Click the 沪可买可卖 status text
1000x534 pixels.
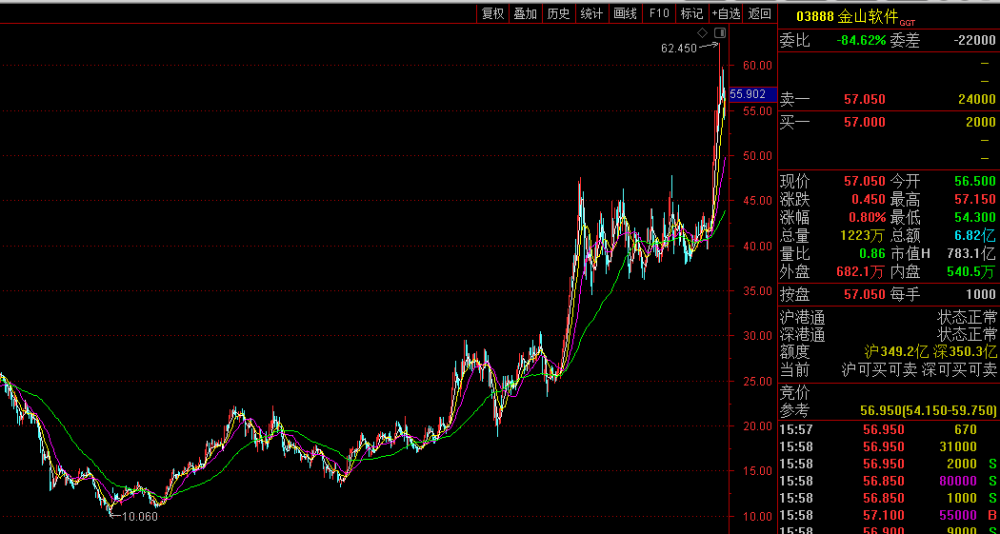[879, 369]
